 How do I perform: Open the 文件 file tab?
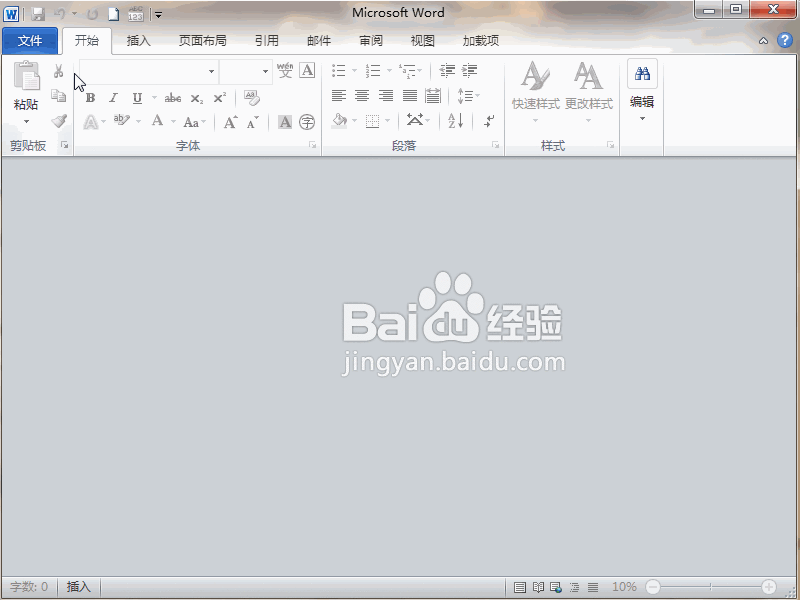click(x=30, y=41)
